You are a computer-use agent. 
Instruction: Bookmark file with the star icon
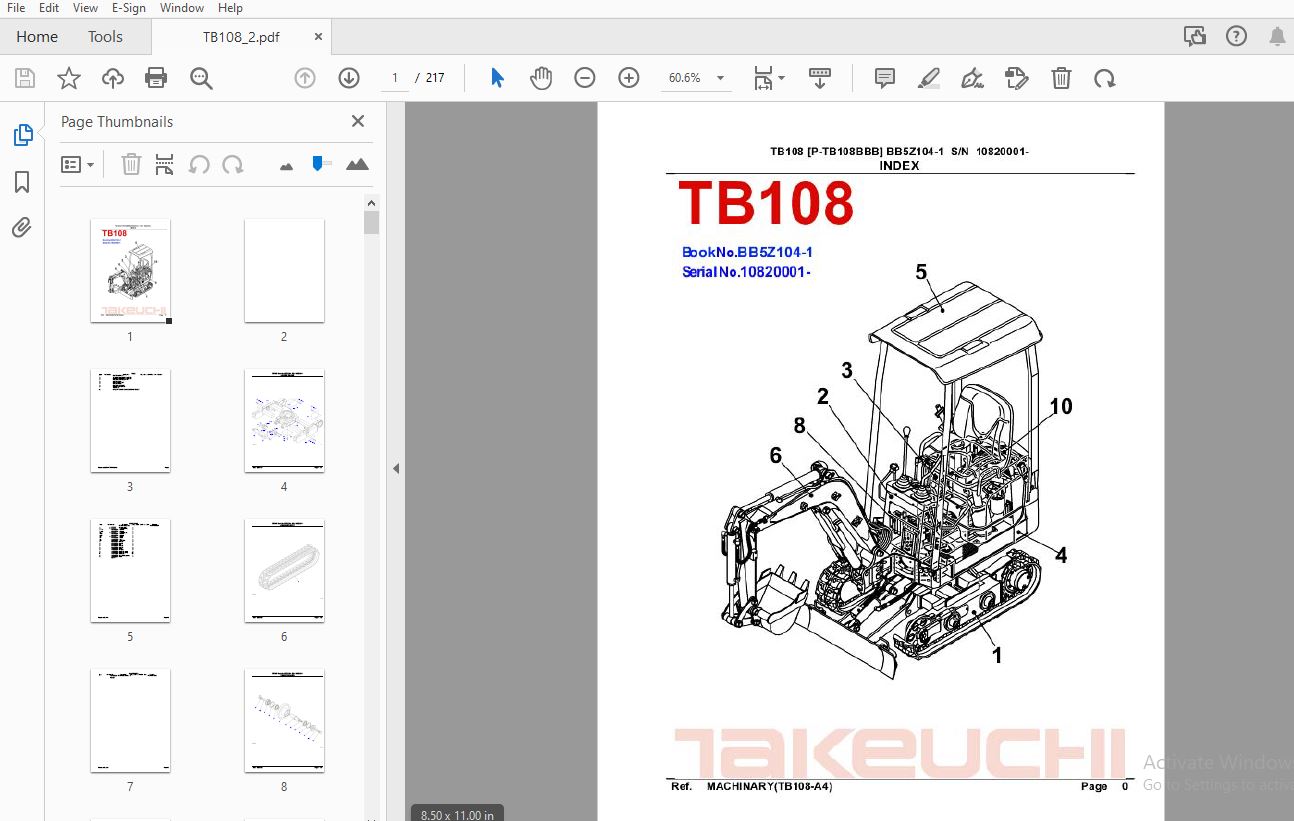click(69, 78)
